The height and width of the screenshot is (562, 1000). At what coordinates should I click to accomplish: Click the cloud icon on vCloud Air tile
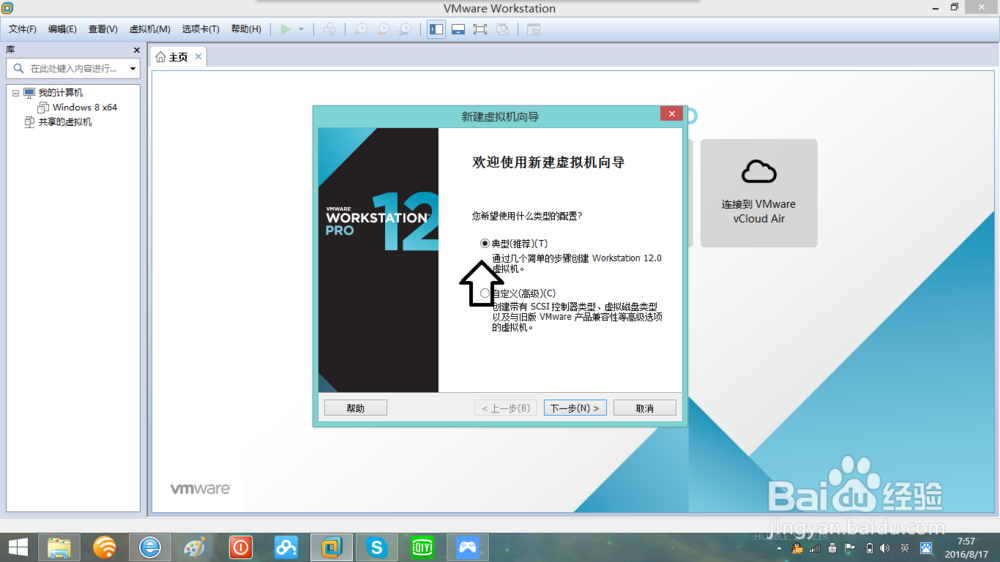tap(759, 172)
